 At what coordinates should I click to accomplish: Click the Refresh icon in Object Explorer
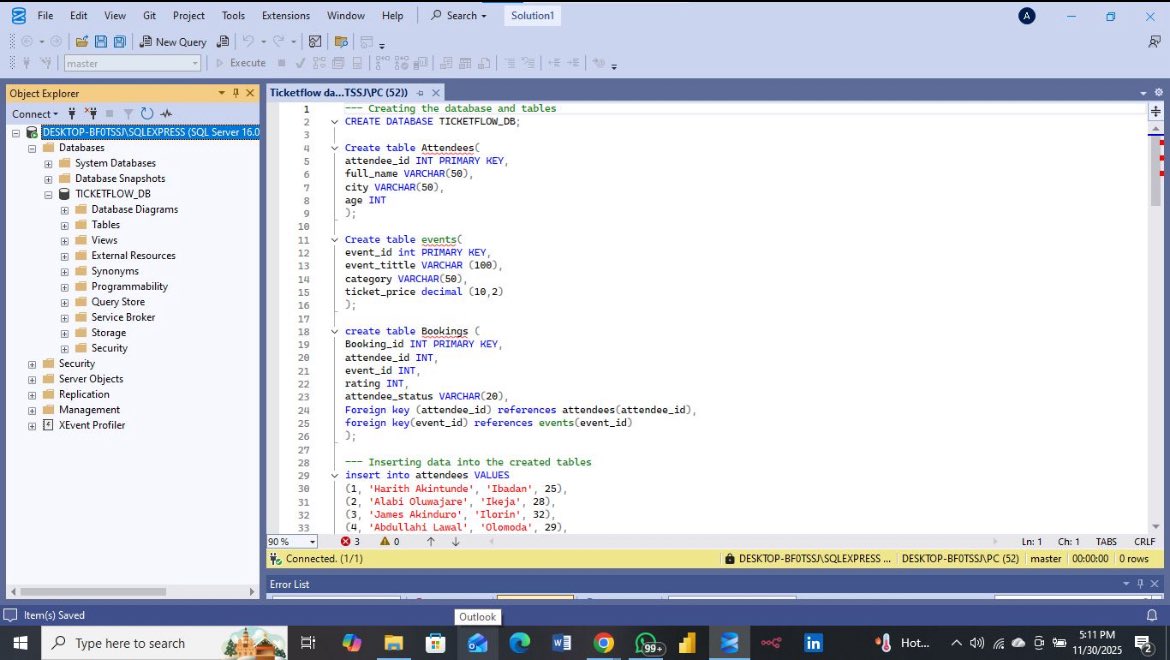coord(147,113)
